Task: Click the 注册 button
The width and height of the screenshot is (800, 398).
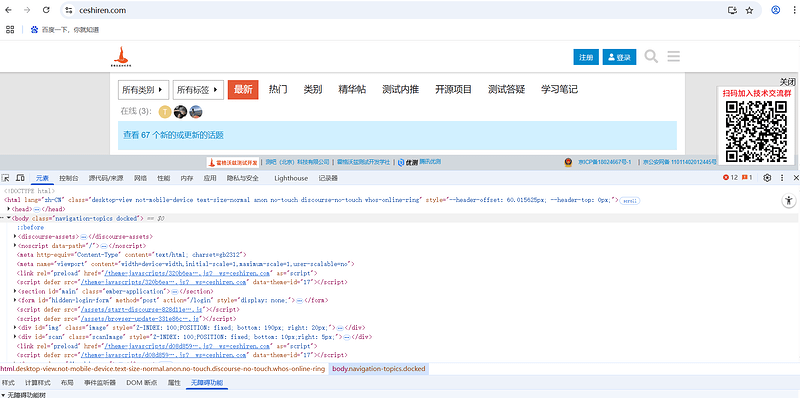Action: (586, 57)
